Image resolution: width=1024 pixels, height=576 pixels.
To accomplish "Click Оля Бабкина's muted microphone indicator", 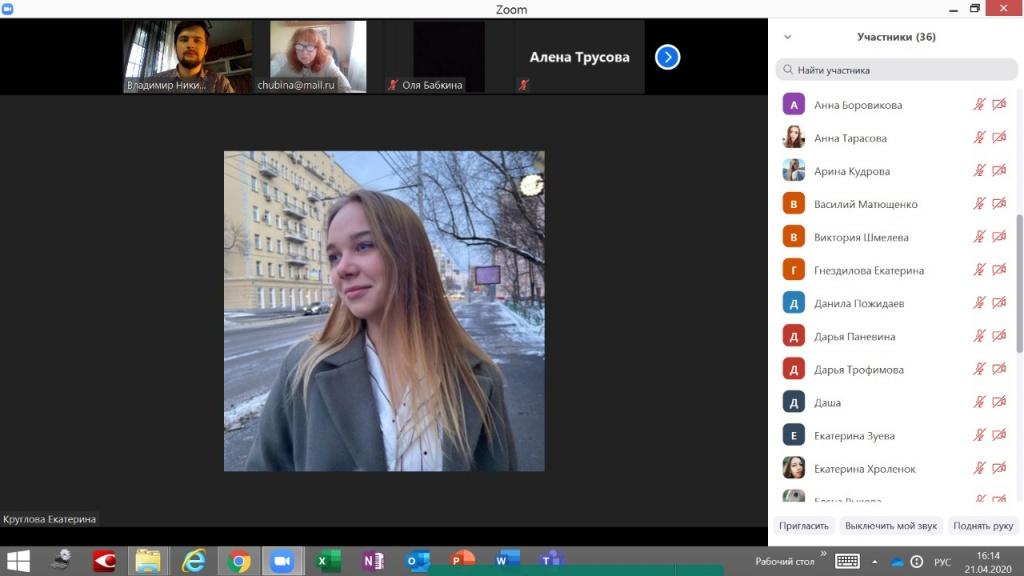I will click(x=392, y=85).
